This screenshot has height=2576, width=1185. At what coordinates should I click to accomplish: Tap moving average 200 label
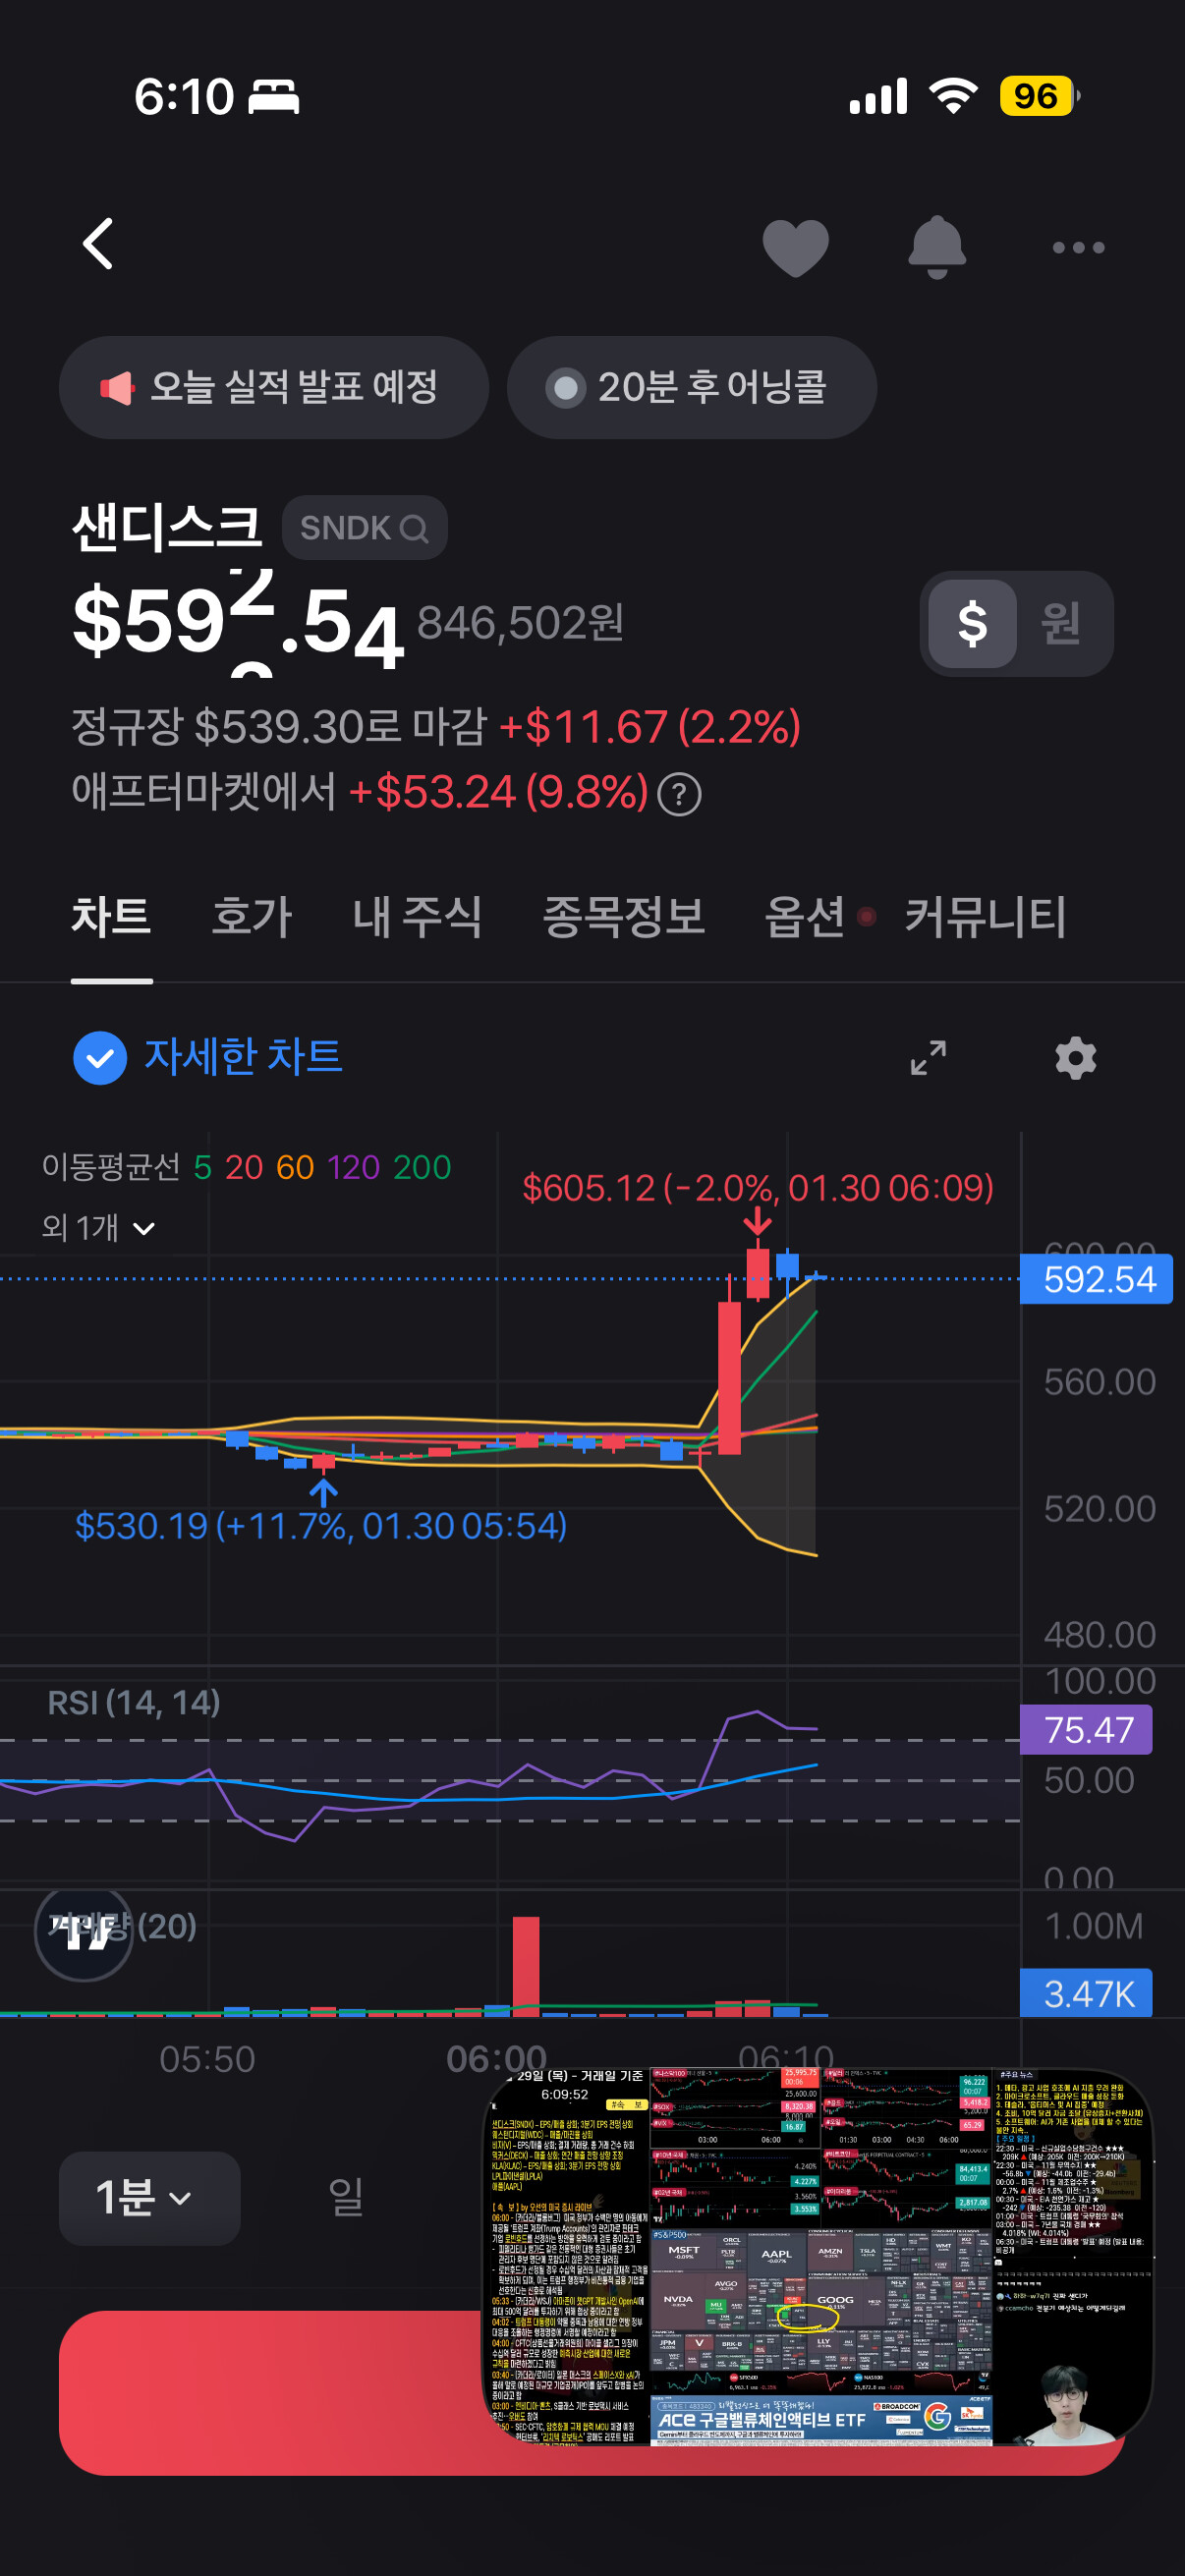(x=422, y=1167)
